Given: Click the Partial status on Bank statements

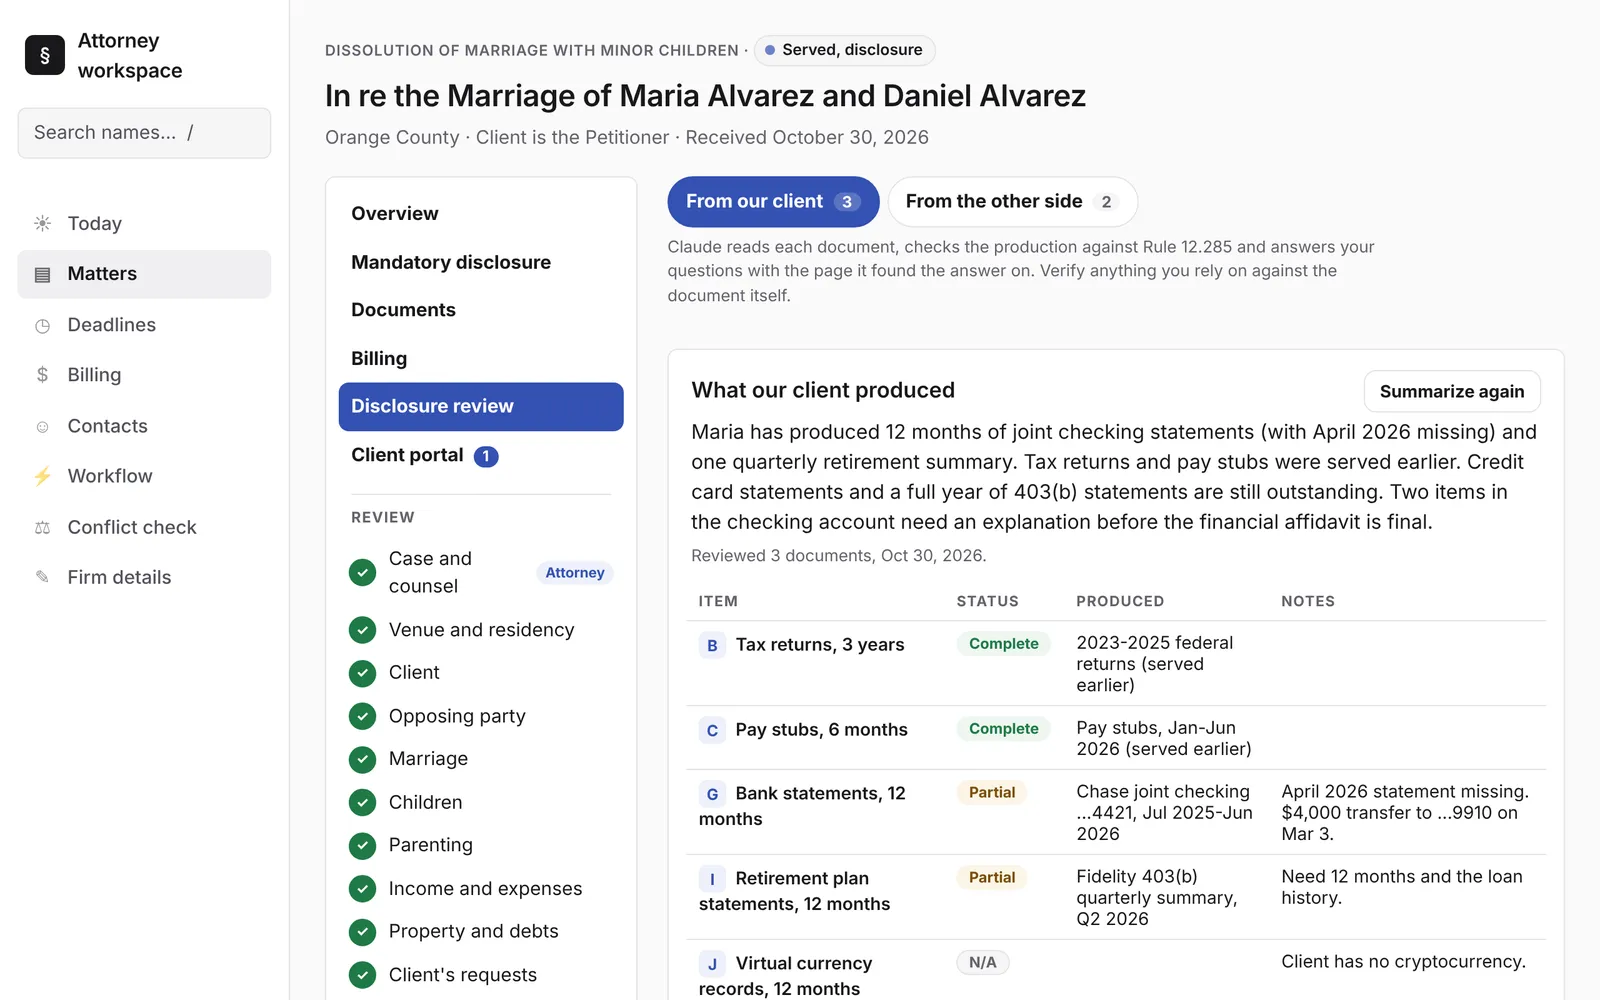Looking at the screenshot, I should coord(992,793).
